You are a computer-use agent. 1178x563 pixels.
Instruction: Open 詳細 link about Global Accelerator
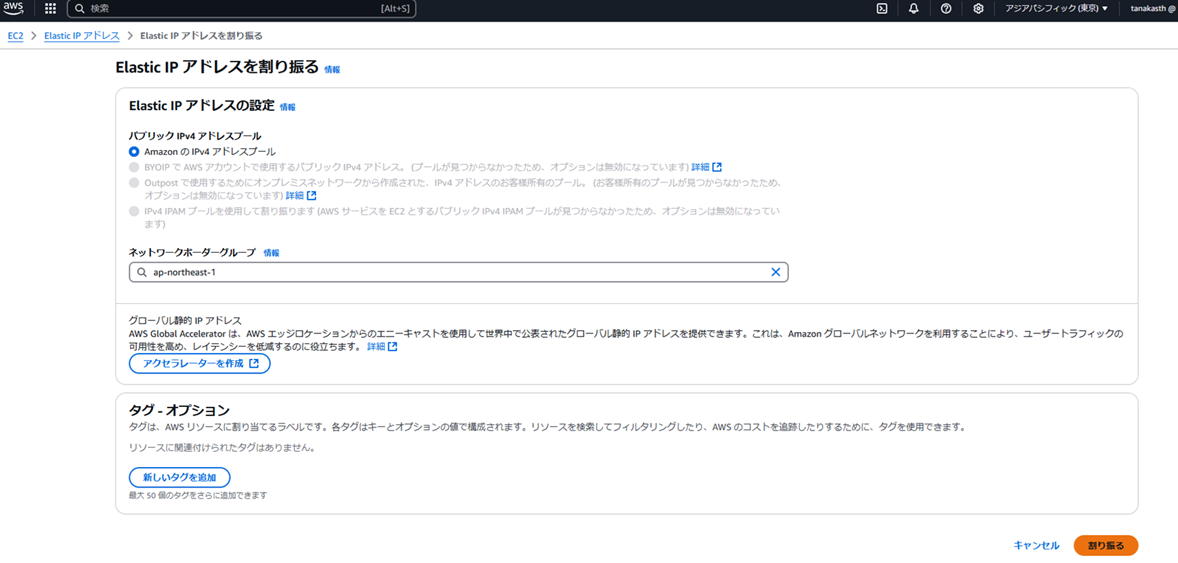coord(382,347)
